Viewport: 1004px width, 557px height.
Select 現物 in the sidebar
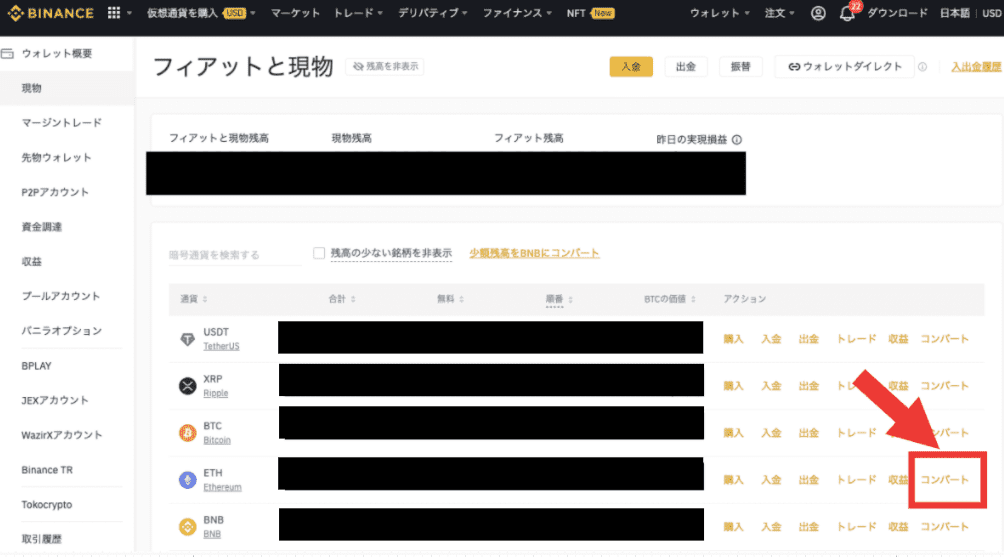point(67,88)
